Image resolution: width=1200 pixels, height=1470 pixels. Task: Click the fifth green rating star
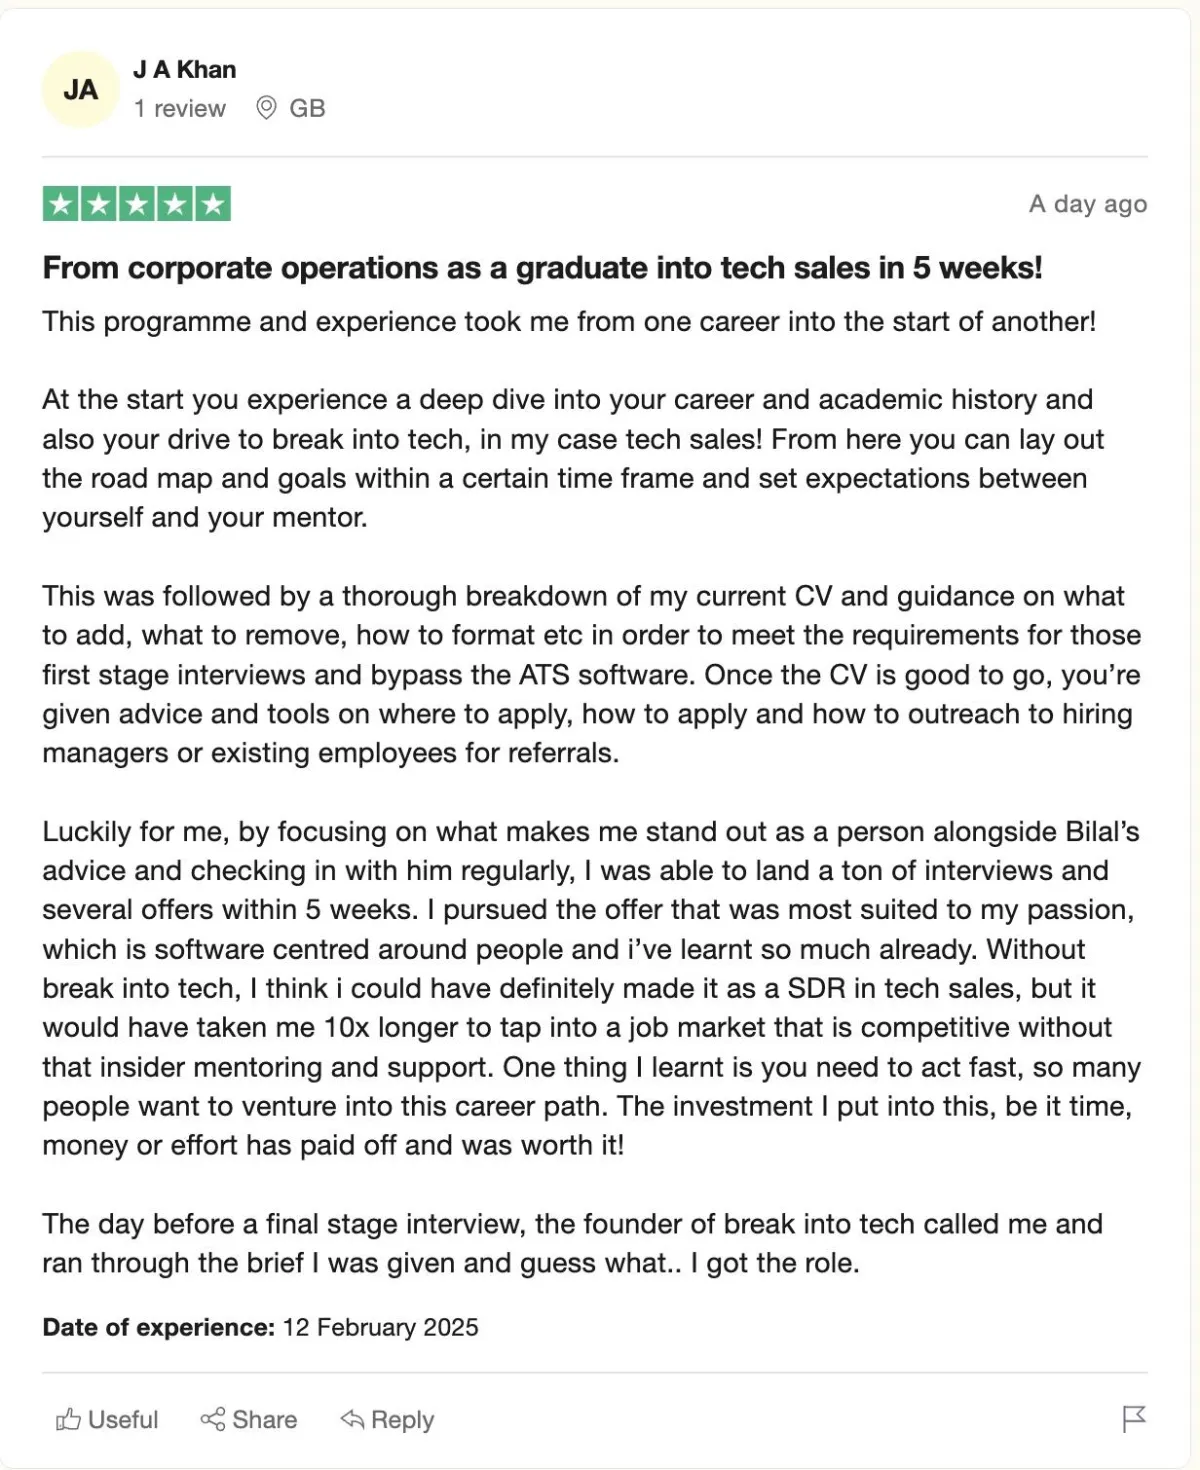point(212,204)
